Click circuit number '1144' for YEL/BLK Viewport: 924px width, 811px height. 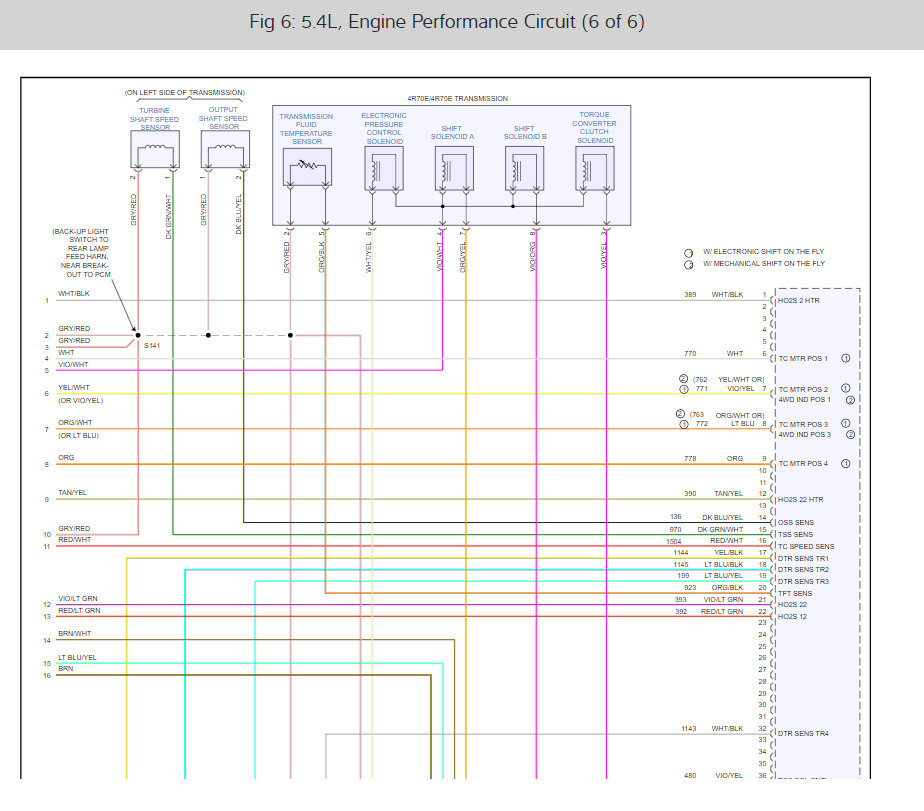[x=681, y=553]
